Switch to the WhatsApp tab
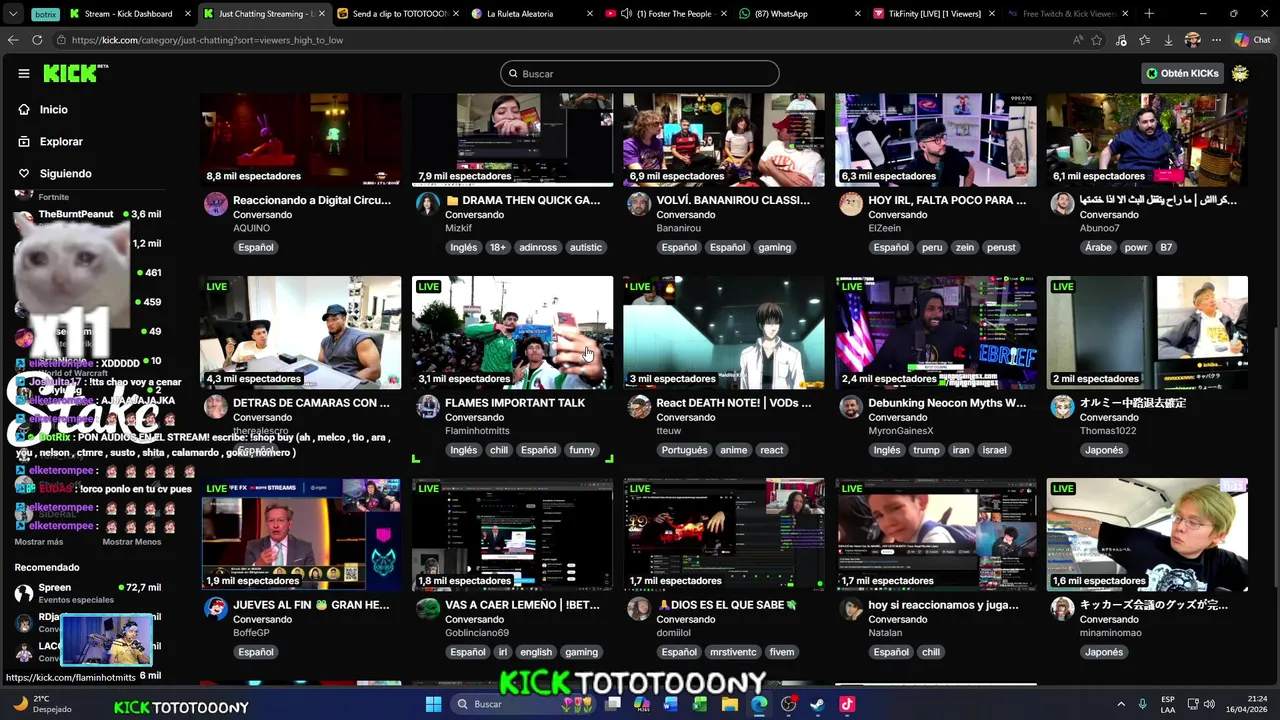The width and height of the screenshot is (1280, 720). (800, 14)
